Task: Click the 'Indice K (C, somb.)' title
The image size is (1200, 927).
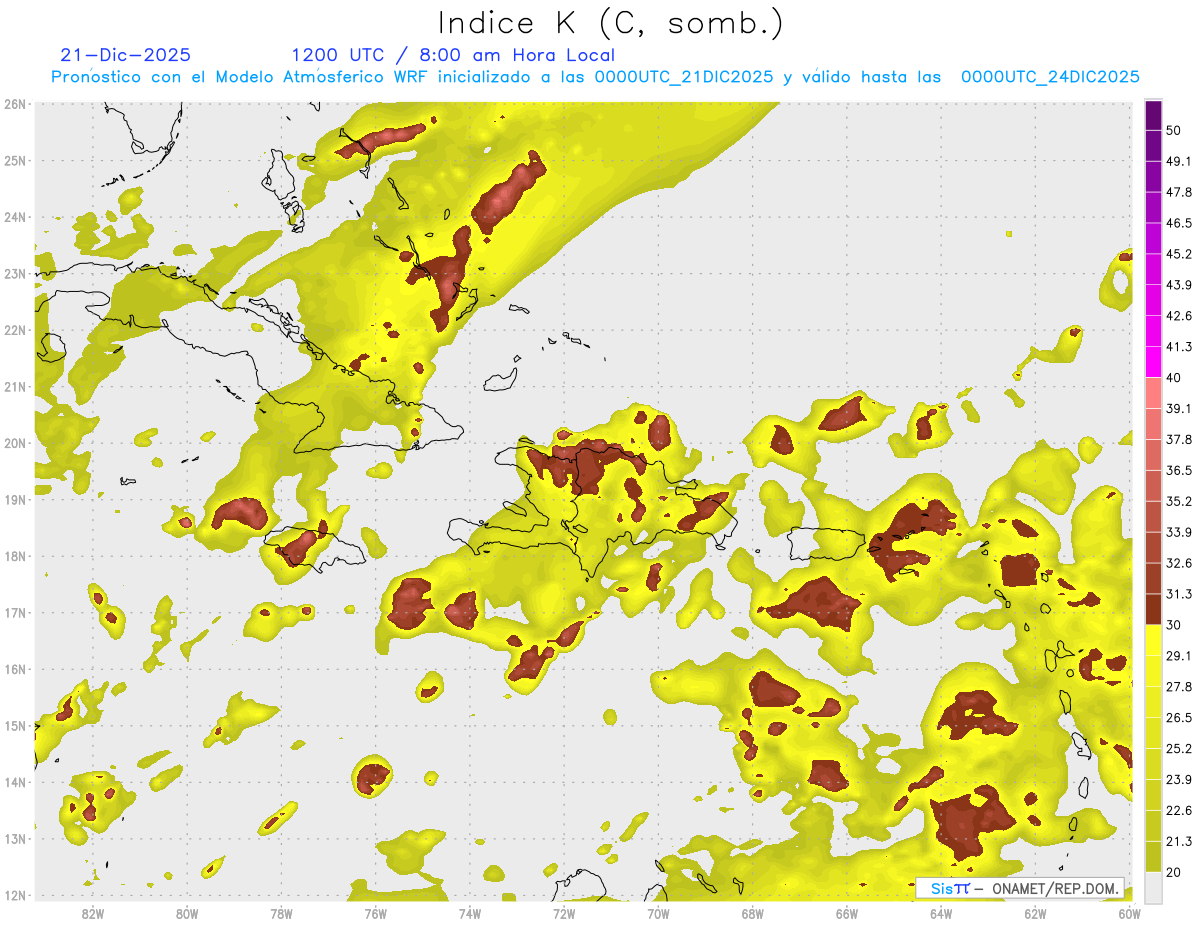Action: [x=609, y=23]
